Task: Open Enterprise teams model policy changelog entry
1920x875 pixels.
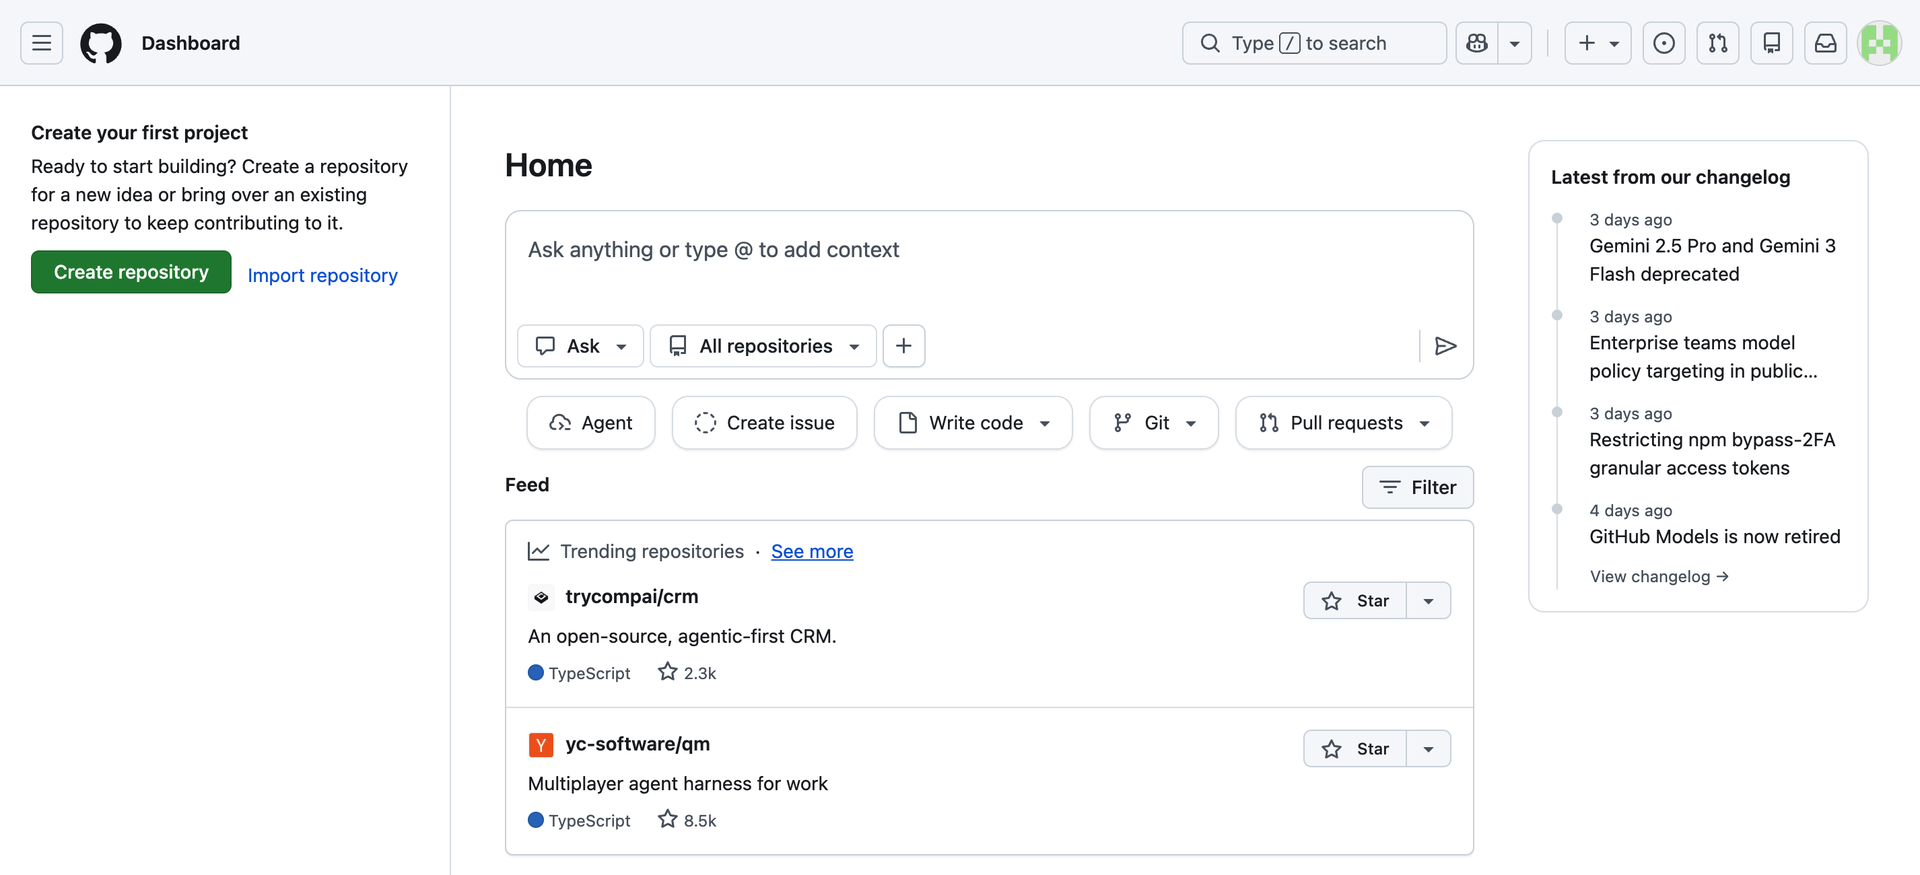Action: [x=1703, y=357]
